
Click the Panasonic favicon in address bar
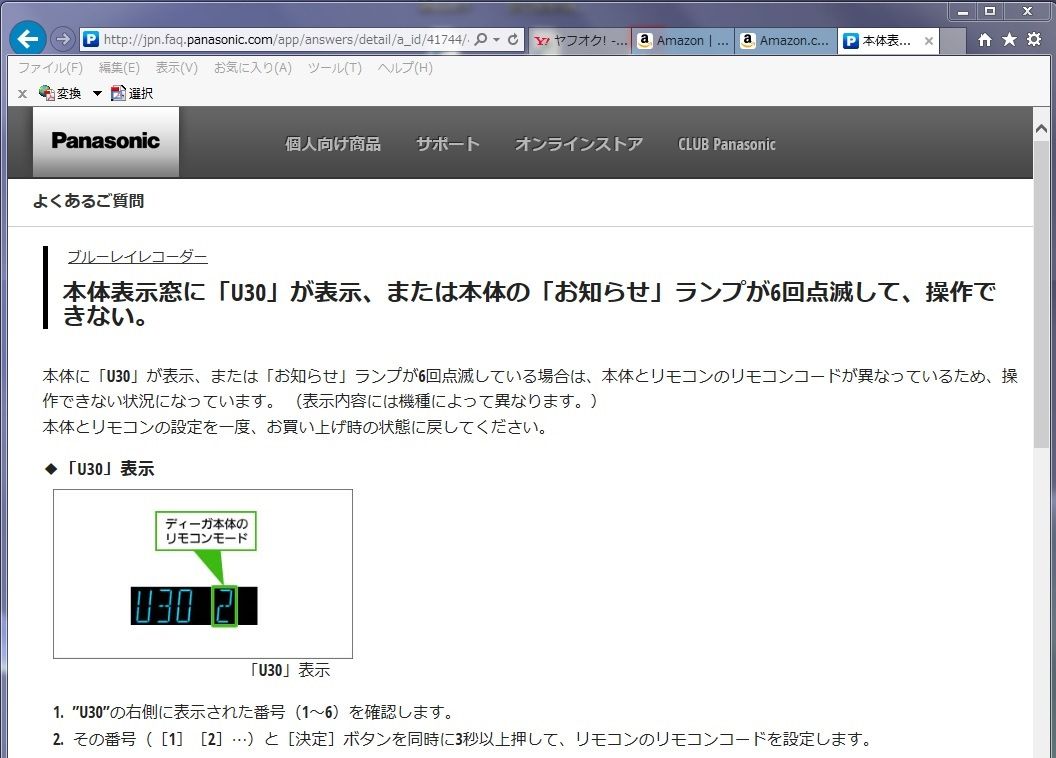(x=91, y=40)
